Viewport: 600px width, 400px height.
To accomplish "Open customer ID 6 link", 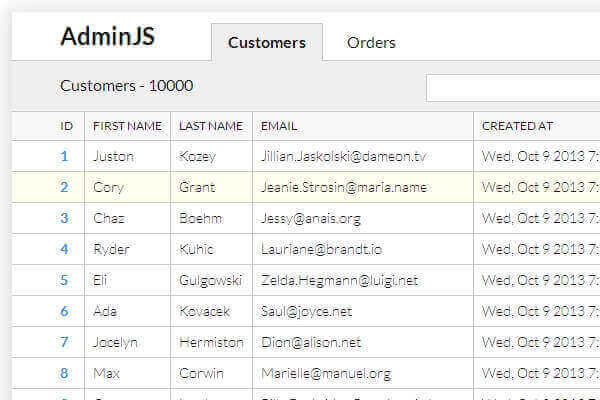I will coord(64,311).
